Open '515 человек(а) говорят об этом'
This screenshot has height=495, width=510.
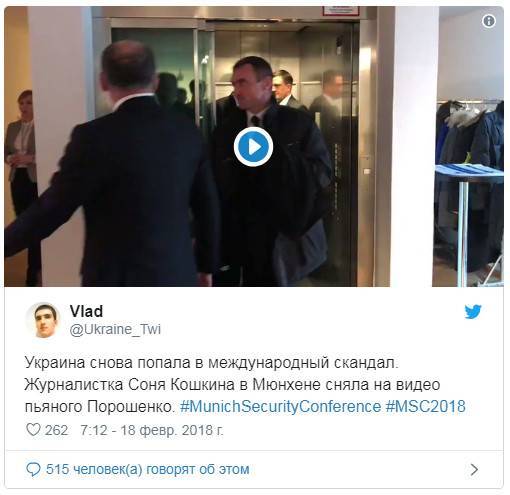click(x=148, y=469)
